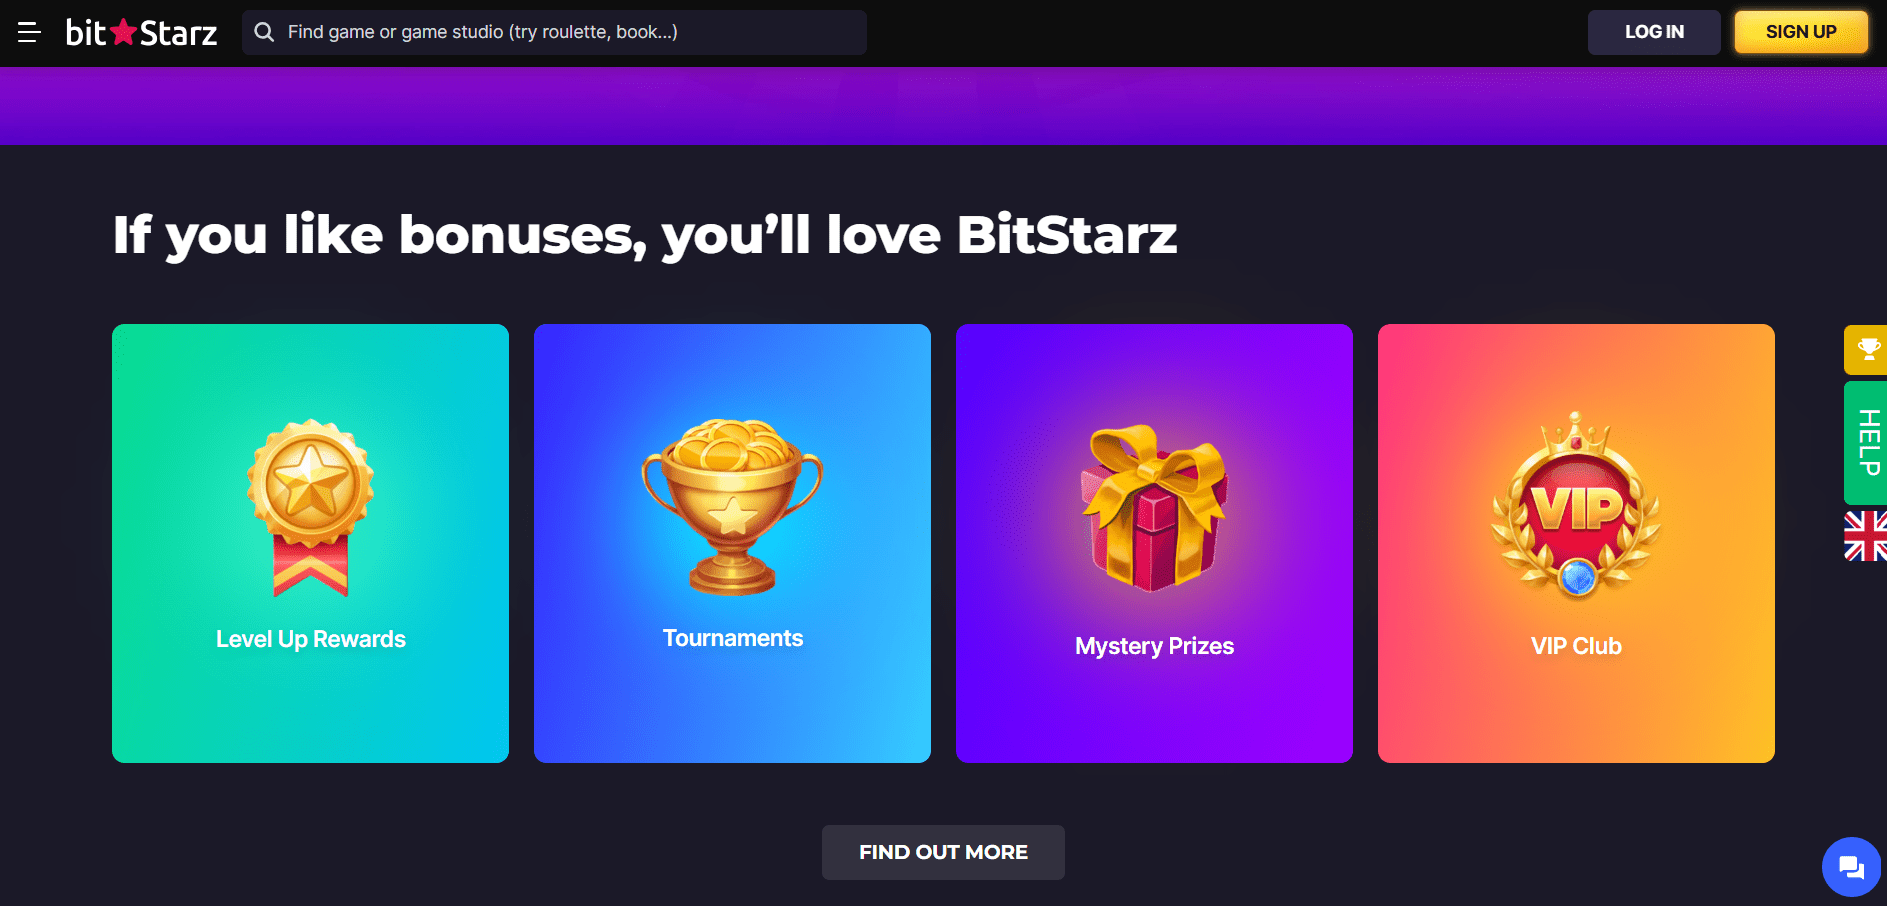
Task: Open the hamburger menu icon
Action: (x=29, y=32)
